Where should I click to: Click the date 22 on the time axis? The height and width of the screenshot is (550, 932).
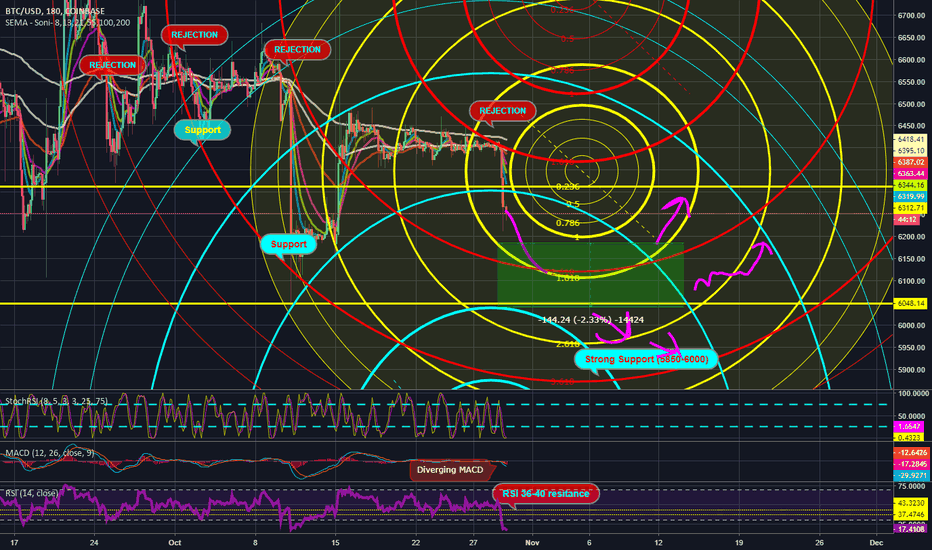click(415, 542)
